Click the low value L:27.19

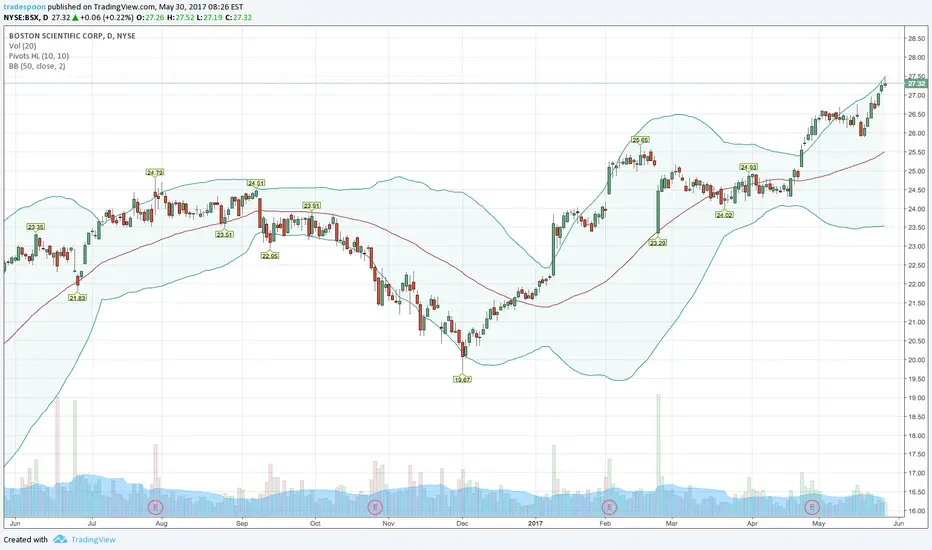[210, 17]
